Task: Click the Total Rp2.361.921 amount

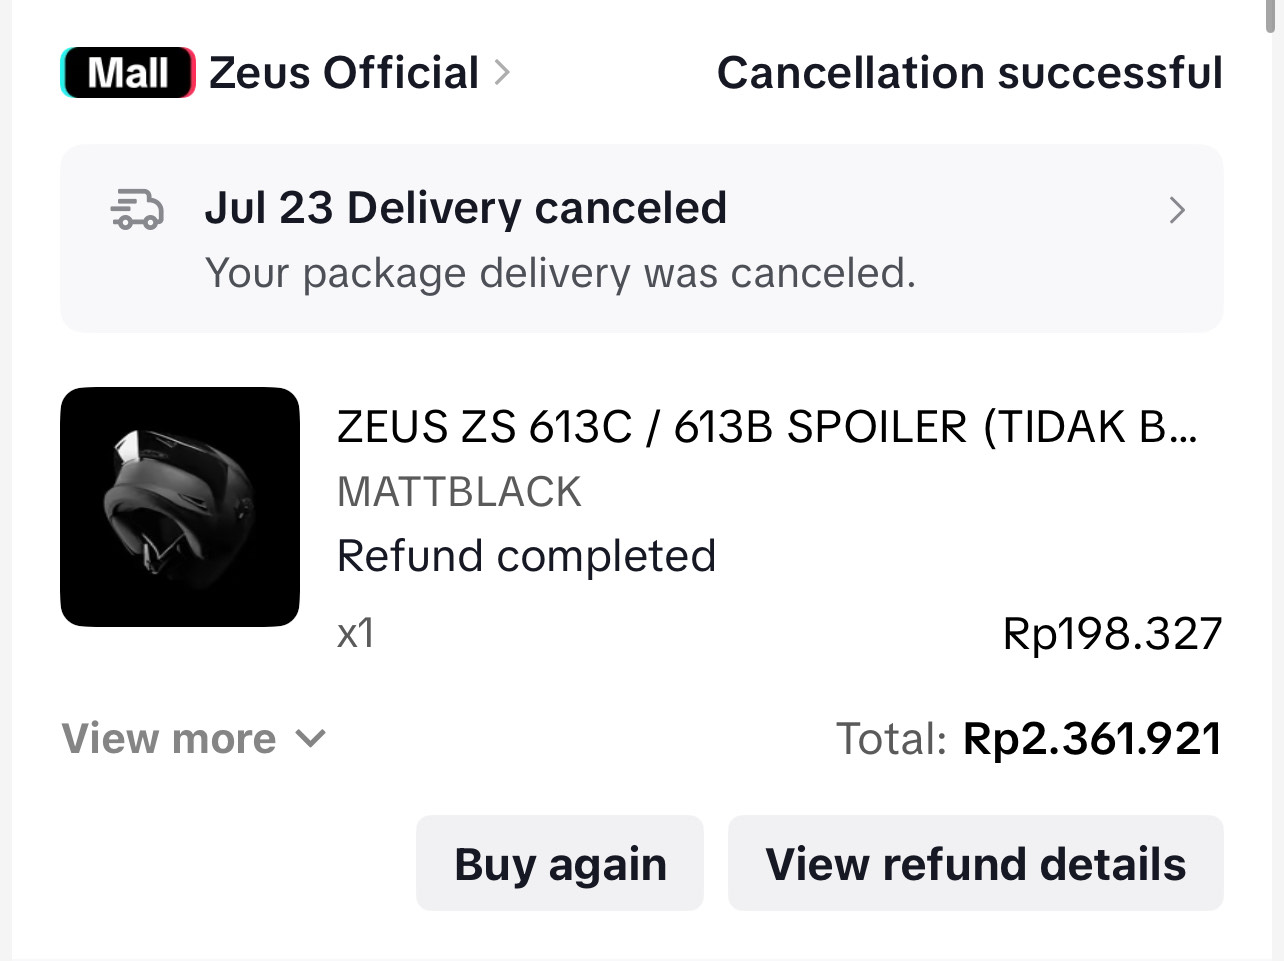Action: pos(1091,739)
